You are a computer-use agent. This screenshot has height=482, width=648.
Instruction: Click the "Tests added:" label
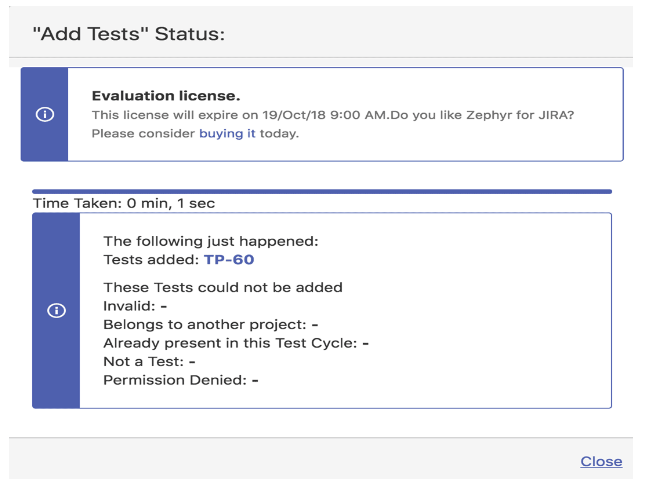151,260
